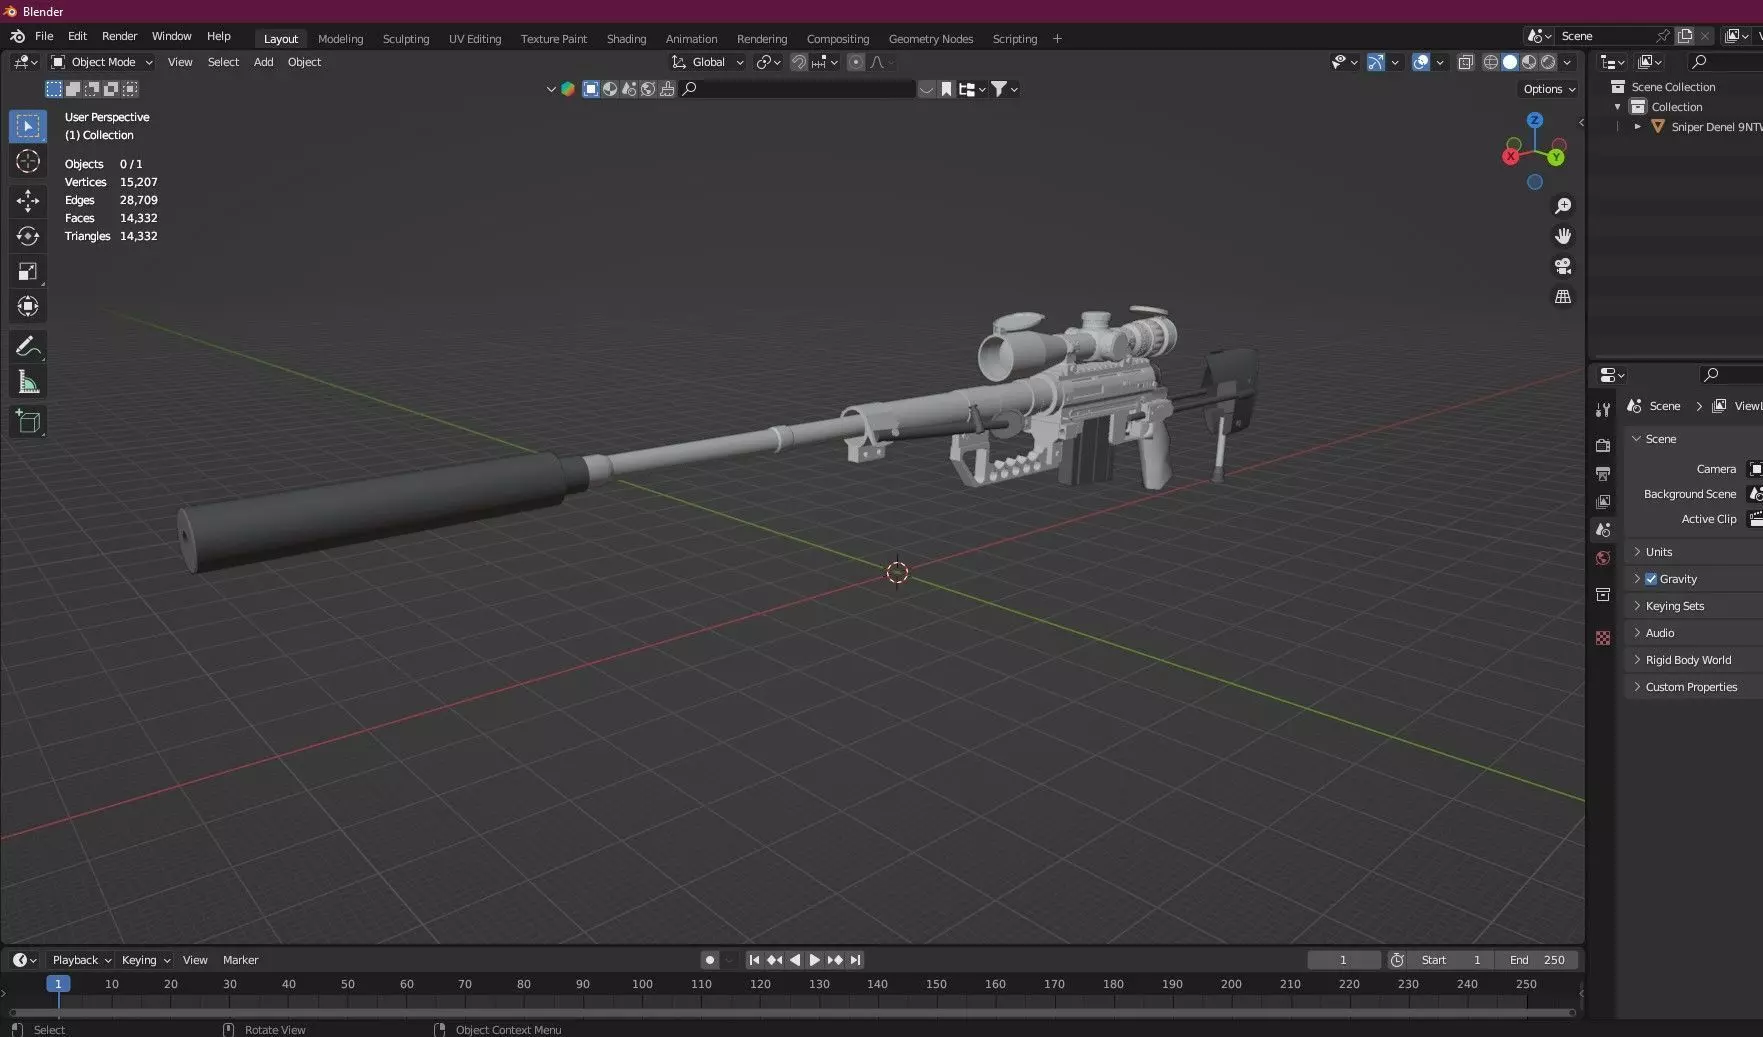Screen dimensions: 1763x1037
Task: Open the Collection properties tab
Action: click(x=1603, y=595)
